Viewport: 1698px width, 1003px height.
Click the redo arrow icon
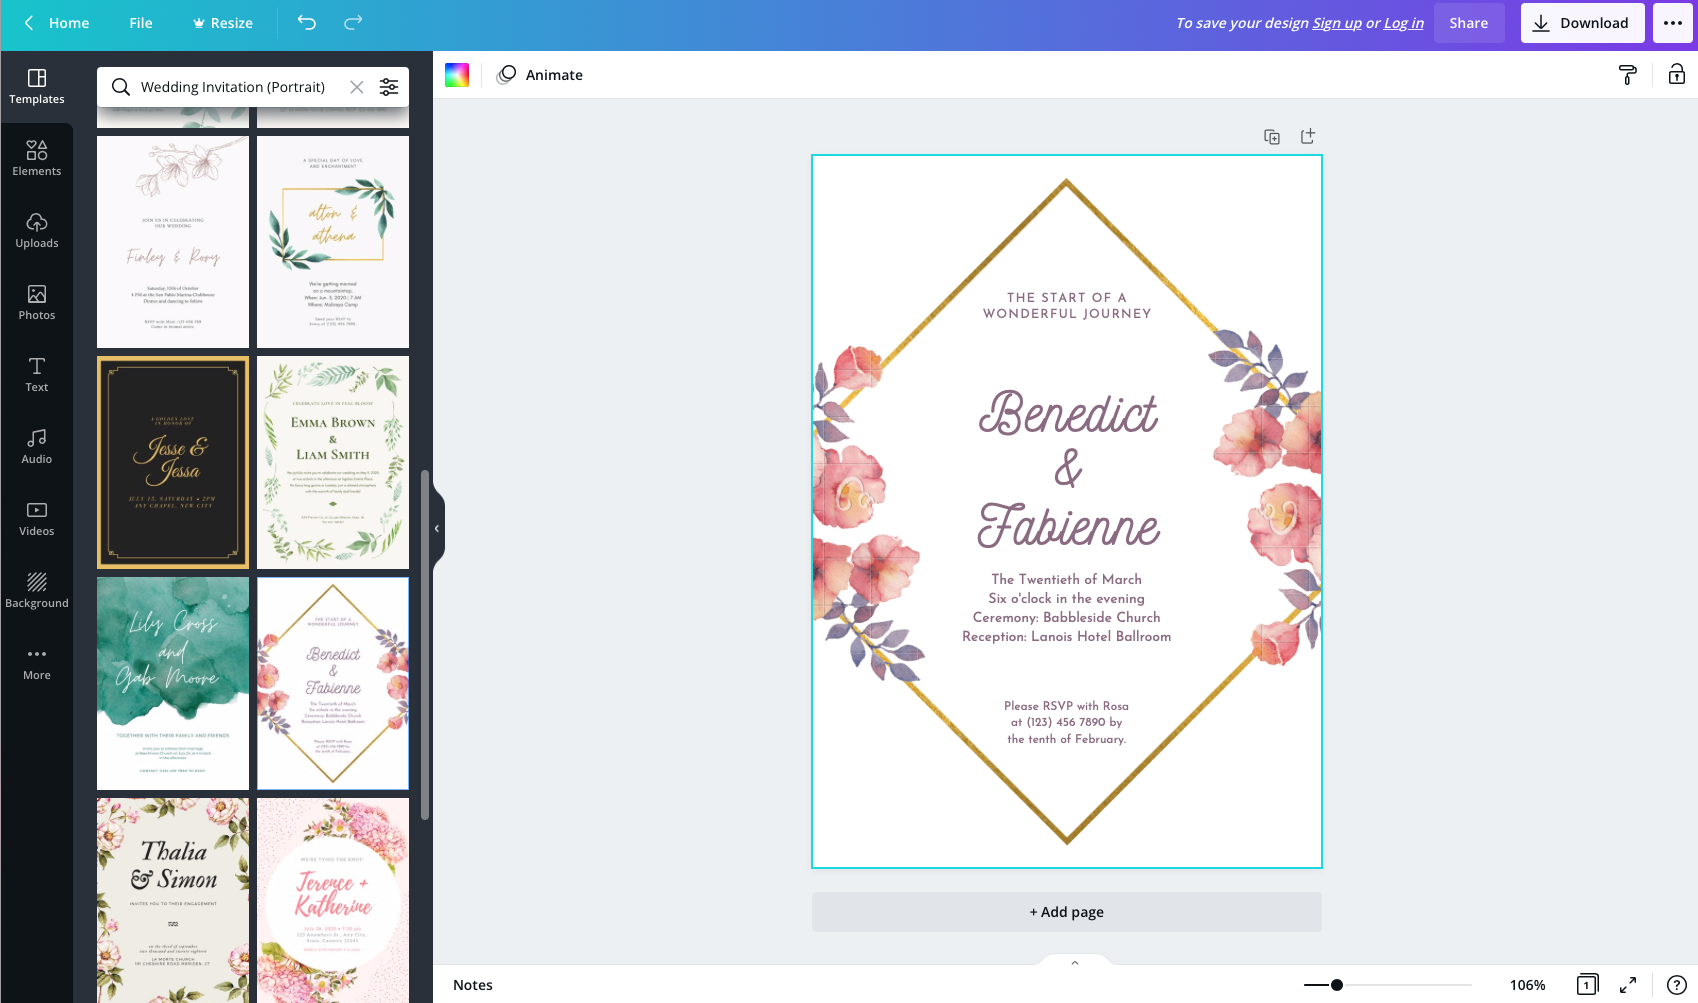tap(353, 23)
